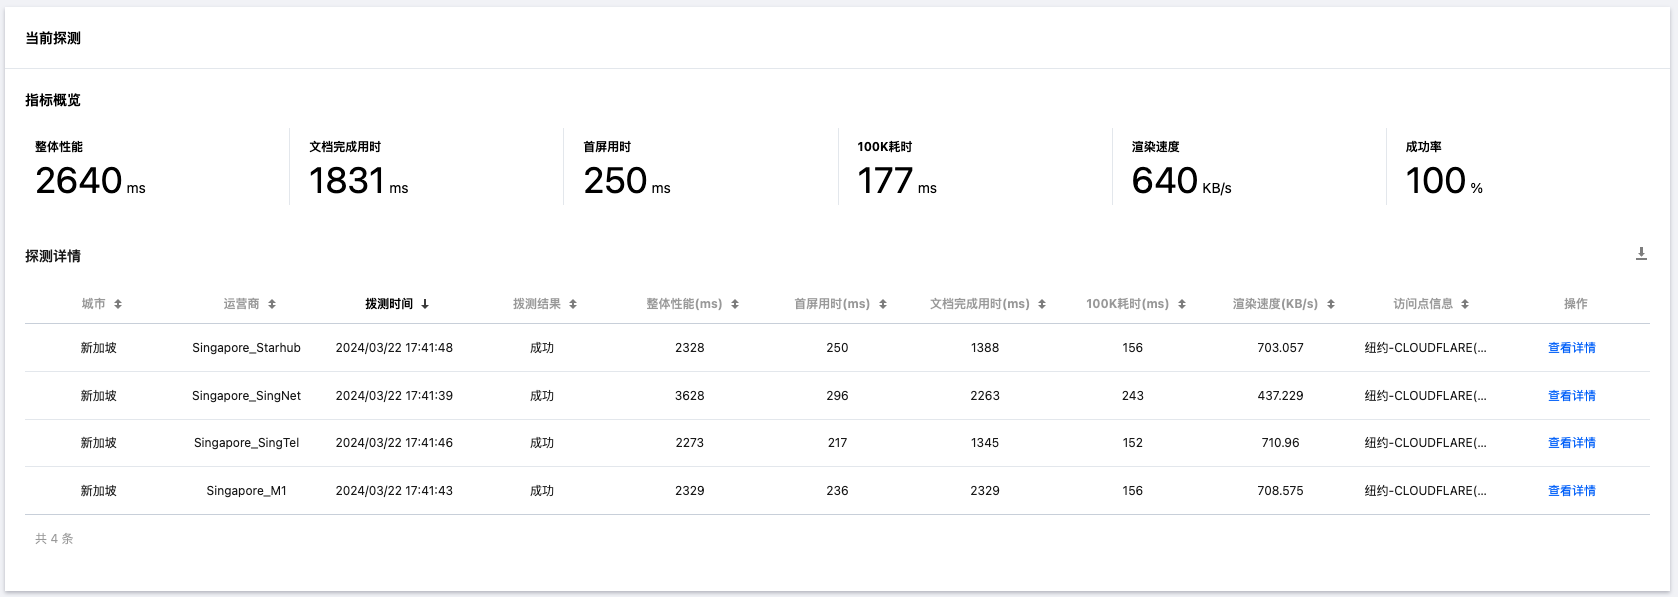This screenshot has width=1678, height=597.
Task: Sort by 城市 column sort icon
Action: click(118, 304)
